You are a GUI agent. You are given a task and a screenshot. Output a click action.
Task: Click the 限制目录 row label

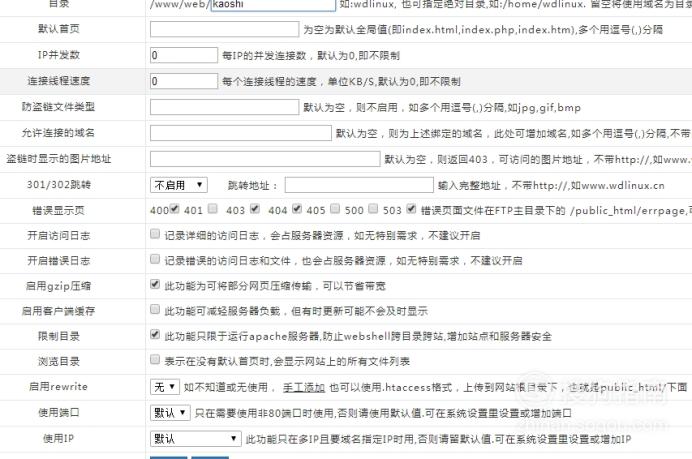(x=58, y=336)
